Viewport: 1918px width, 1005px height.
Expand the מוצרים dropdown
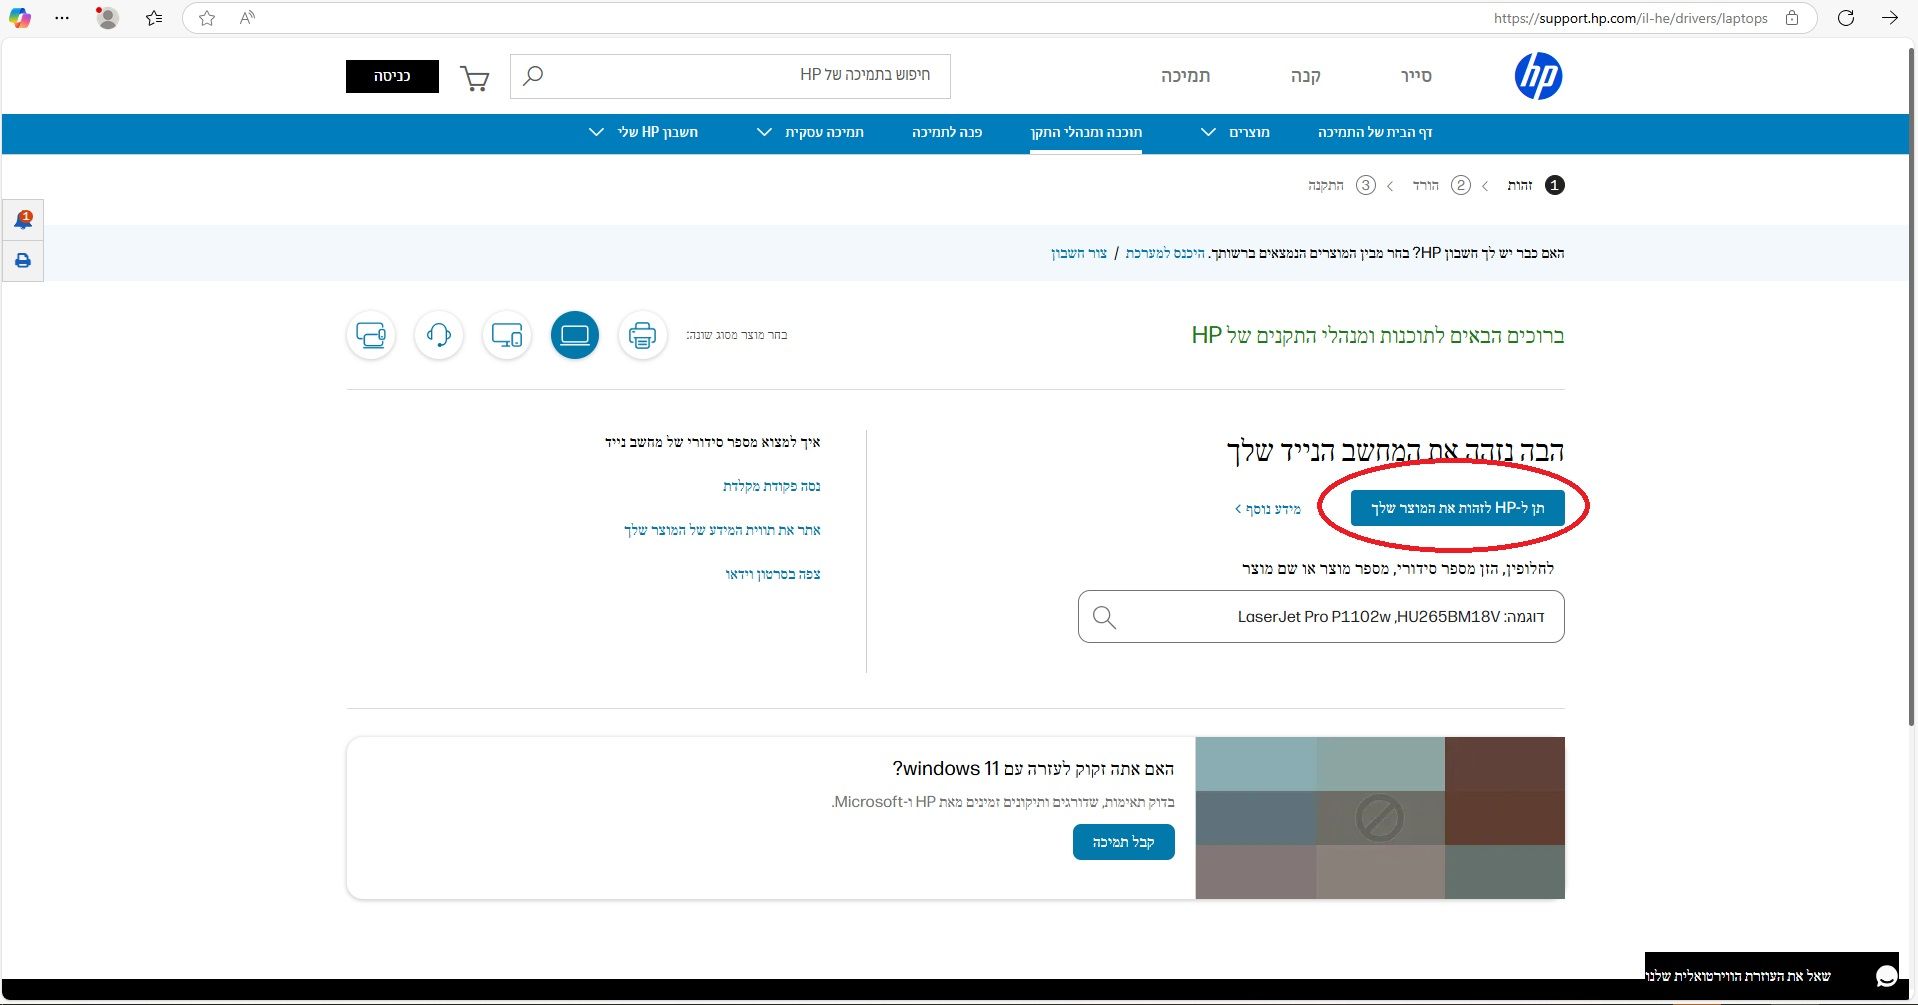[x=1235, y=132]
